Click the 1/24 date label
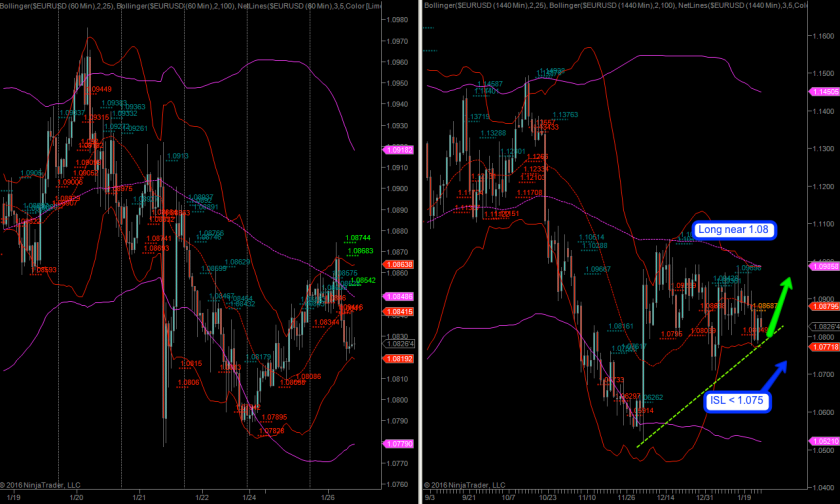 pos(249,498)
